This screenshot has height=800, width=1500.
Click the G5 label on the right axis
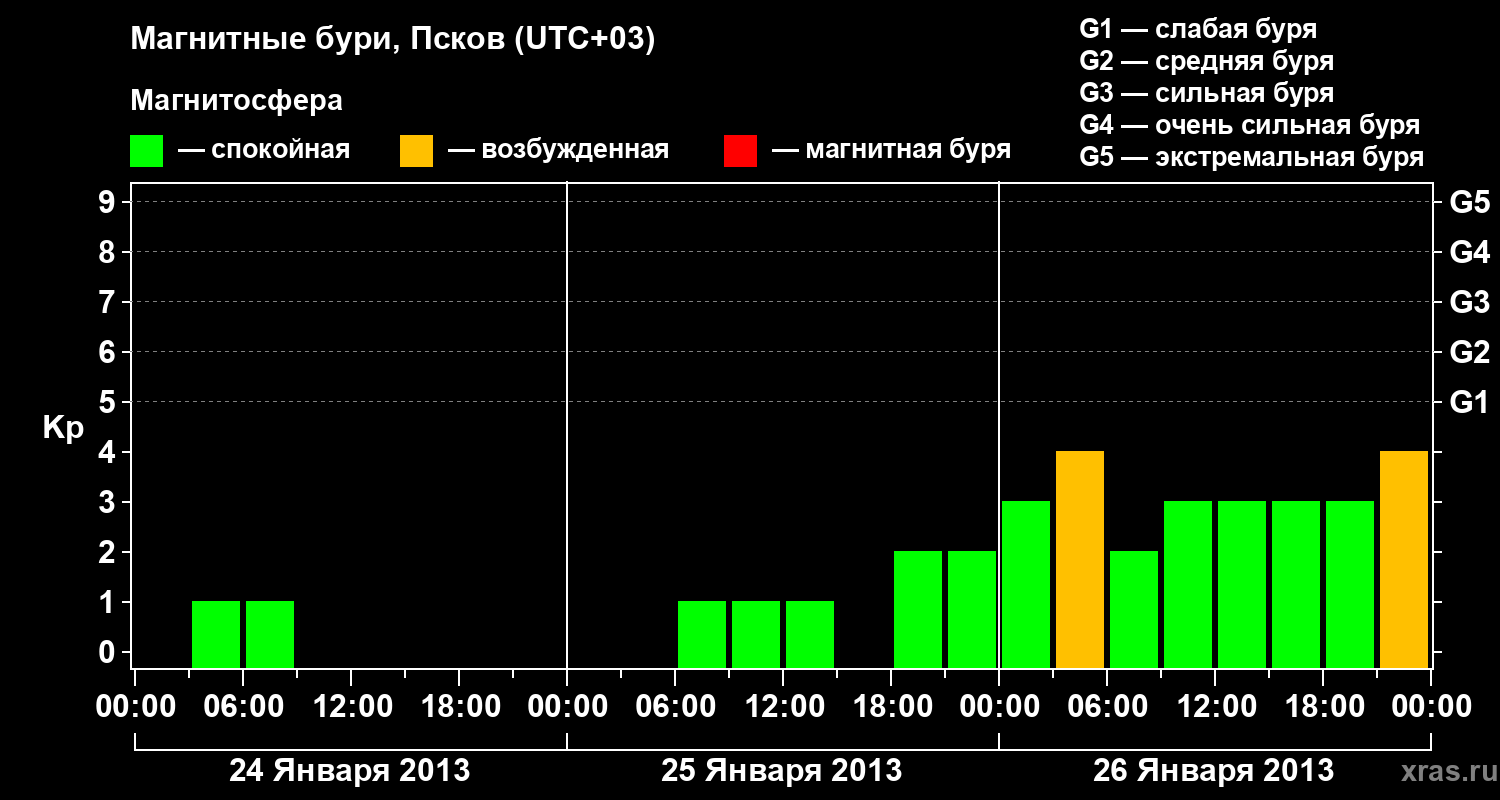[1470, 202]
